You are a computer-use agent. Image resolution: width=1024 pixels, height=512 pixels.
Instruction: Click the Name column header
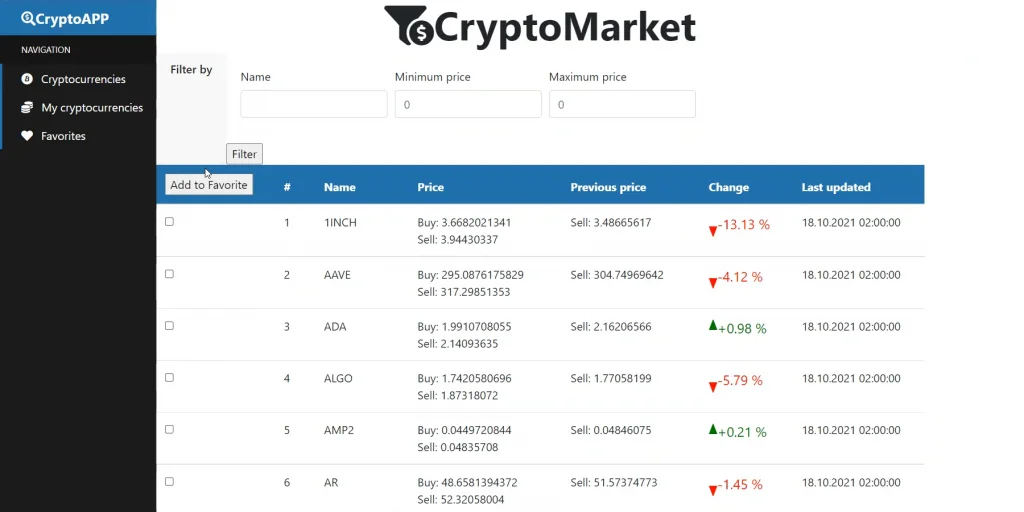coord(340,187)
